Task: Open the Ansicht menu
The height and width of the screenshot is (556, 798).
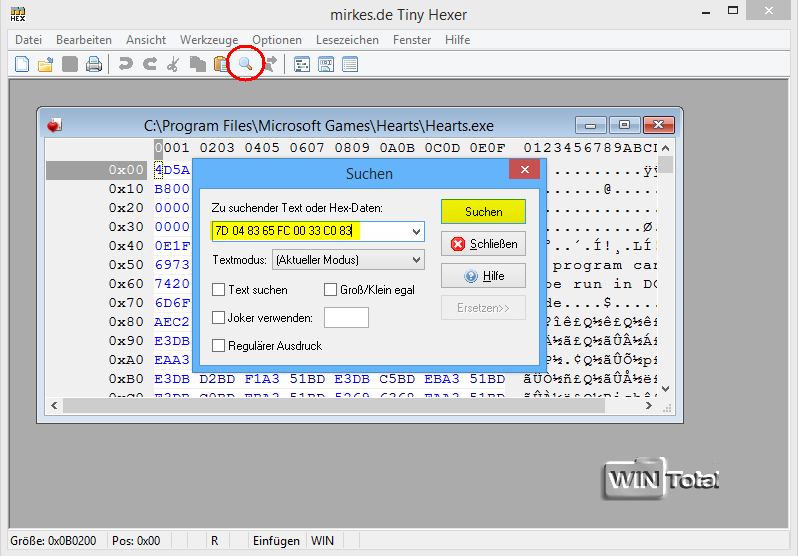Action: tap(146, 40)
